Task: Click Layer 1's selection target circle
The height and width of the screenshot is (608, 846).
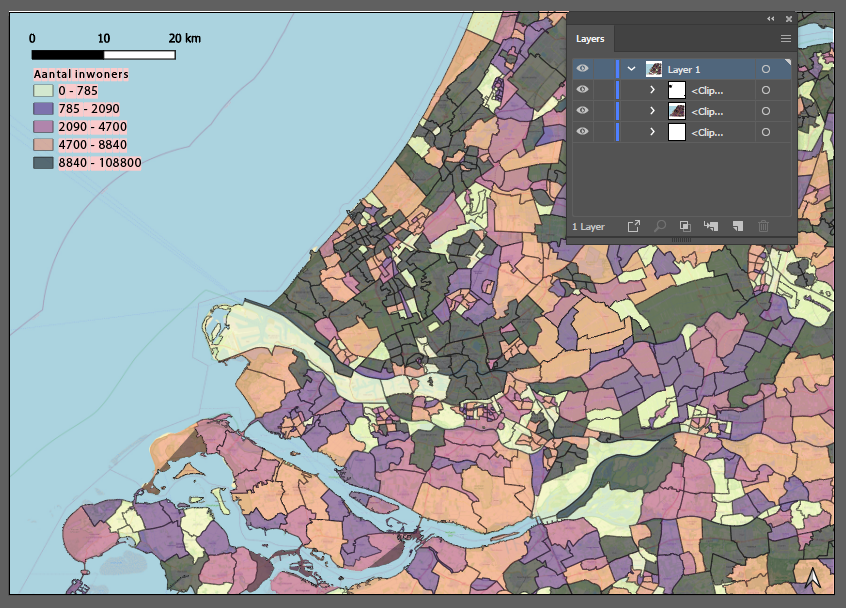Action: pos(766,69)
